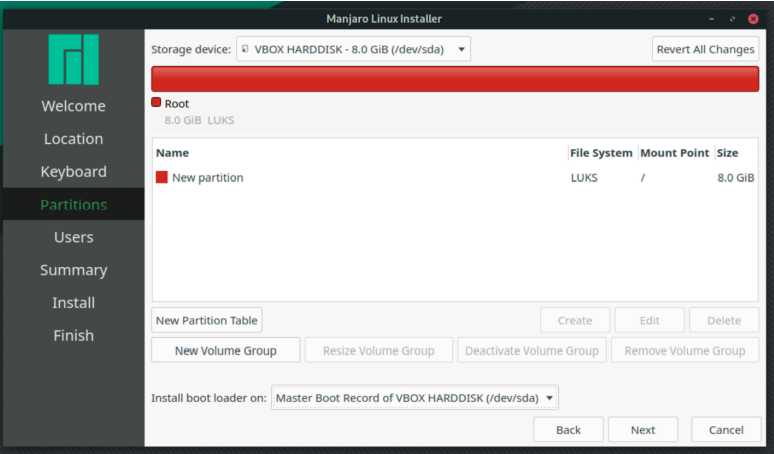Select the Keyboard step in sidebar

74,171
